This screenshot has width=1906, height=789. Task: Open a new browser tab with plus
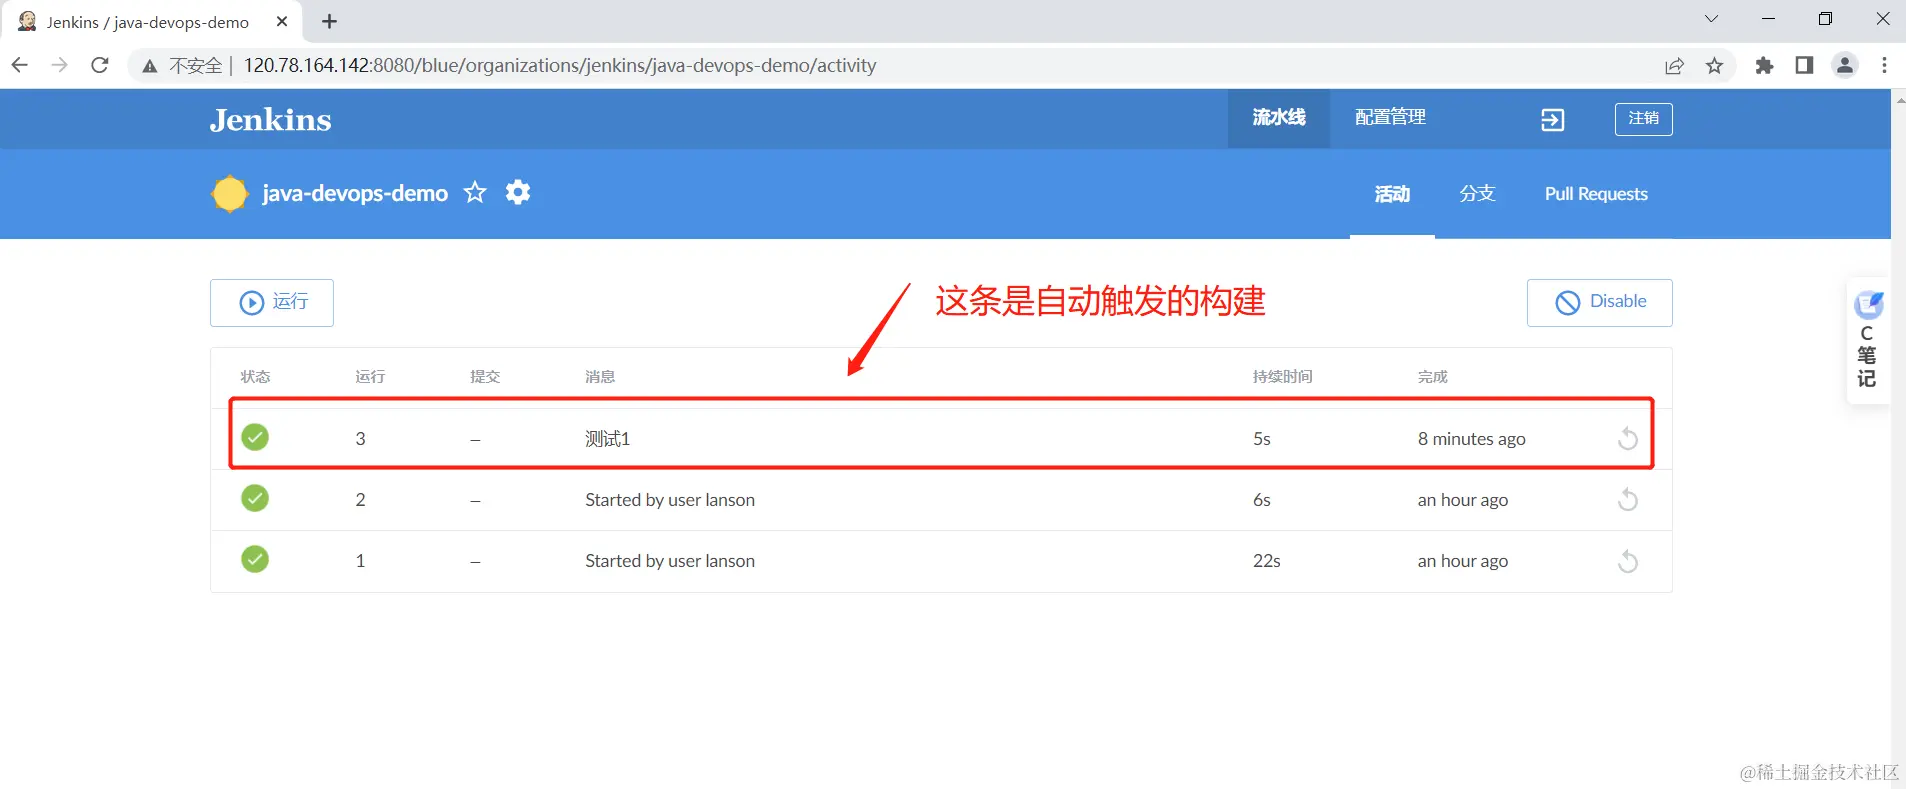click(x=329, y=21)
